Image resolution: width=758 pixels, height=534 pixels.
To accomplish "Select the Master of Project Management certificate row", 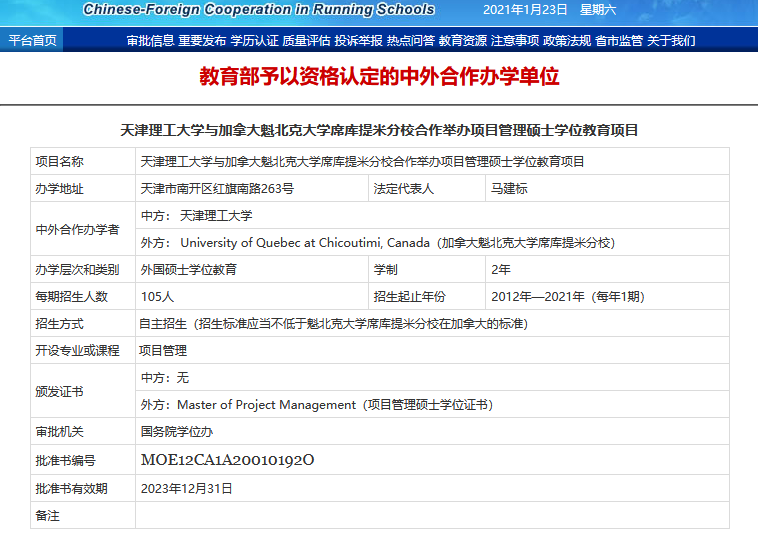I will 433,405.
